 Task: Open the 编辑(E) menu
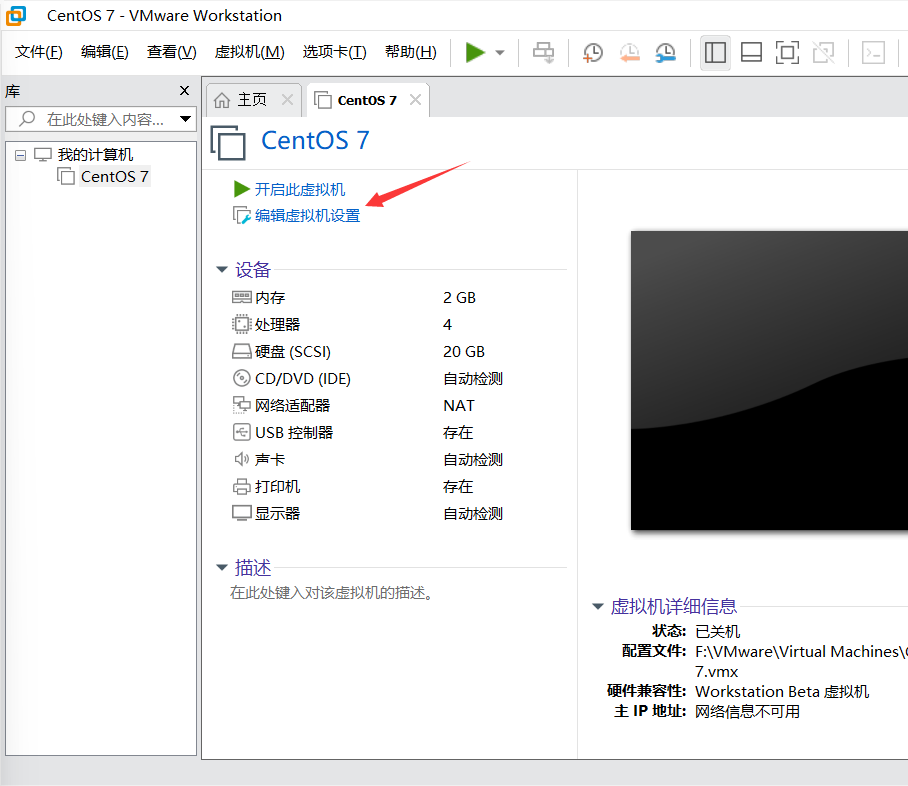105,52
